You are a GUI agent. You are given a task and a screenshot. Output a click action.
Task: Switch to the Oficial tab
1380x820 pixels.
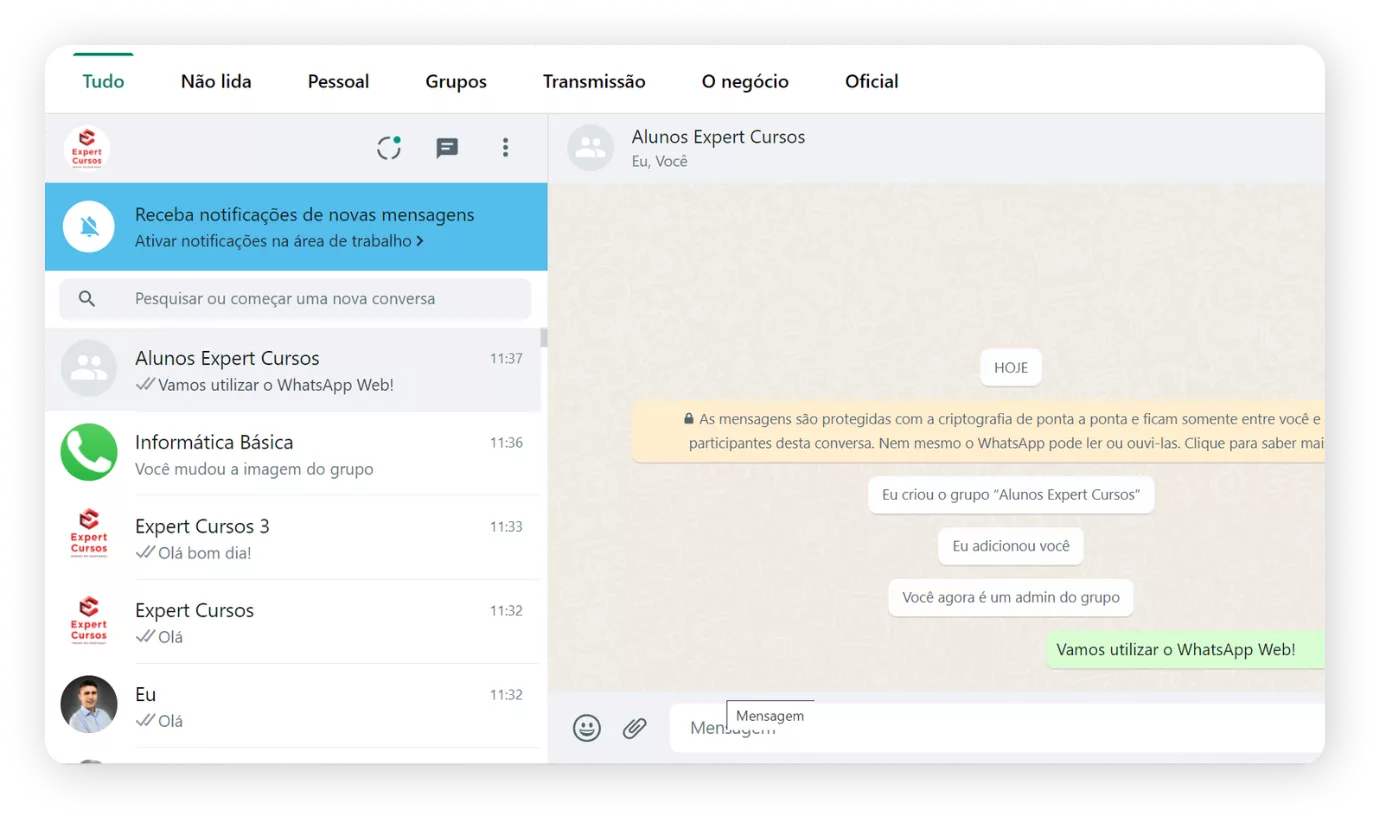click(872, 82)
